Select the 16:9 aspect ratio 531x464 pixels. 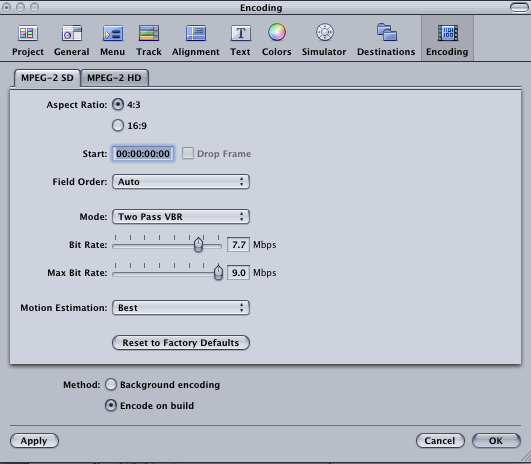click(118, 126)
